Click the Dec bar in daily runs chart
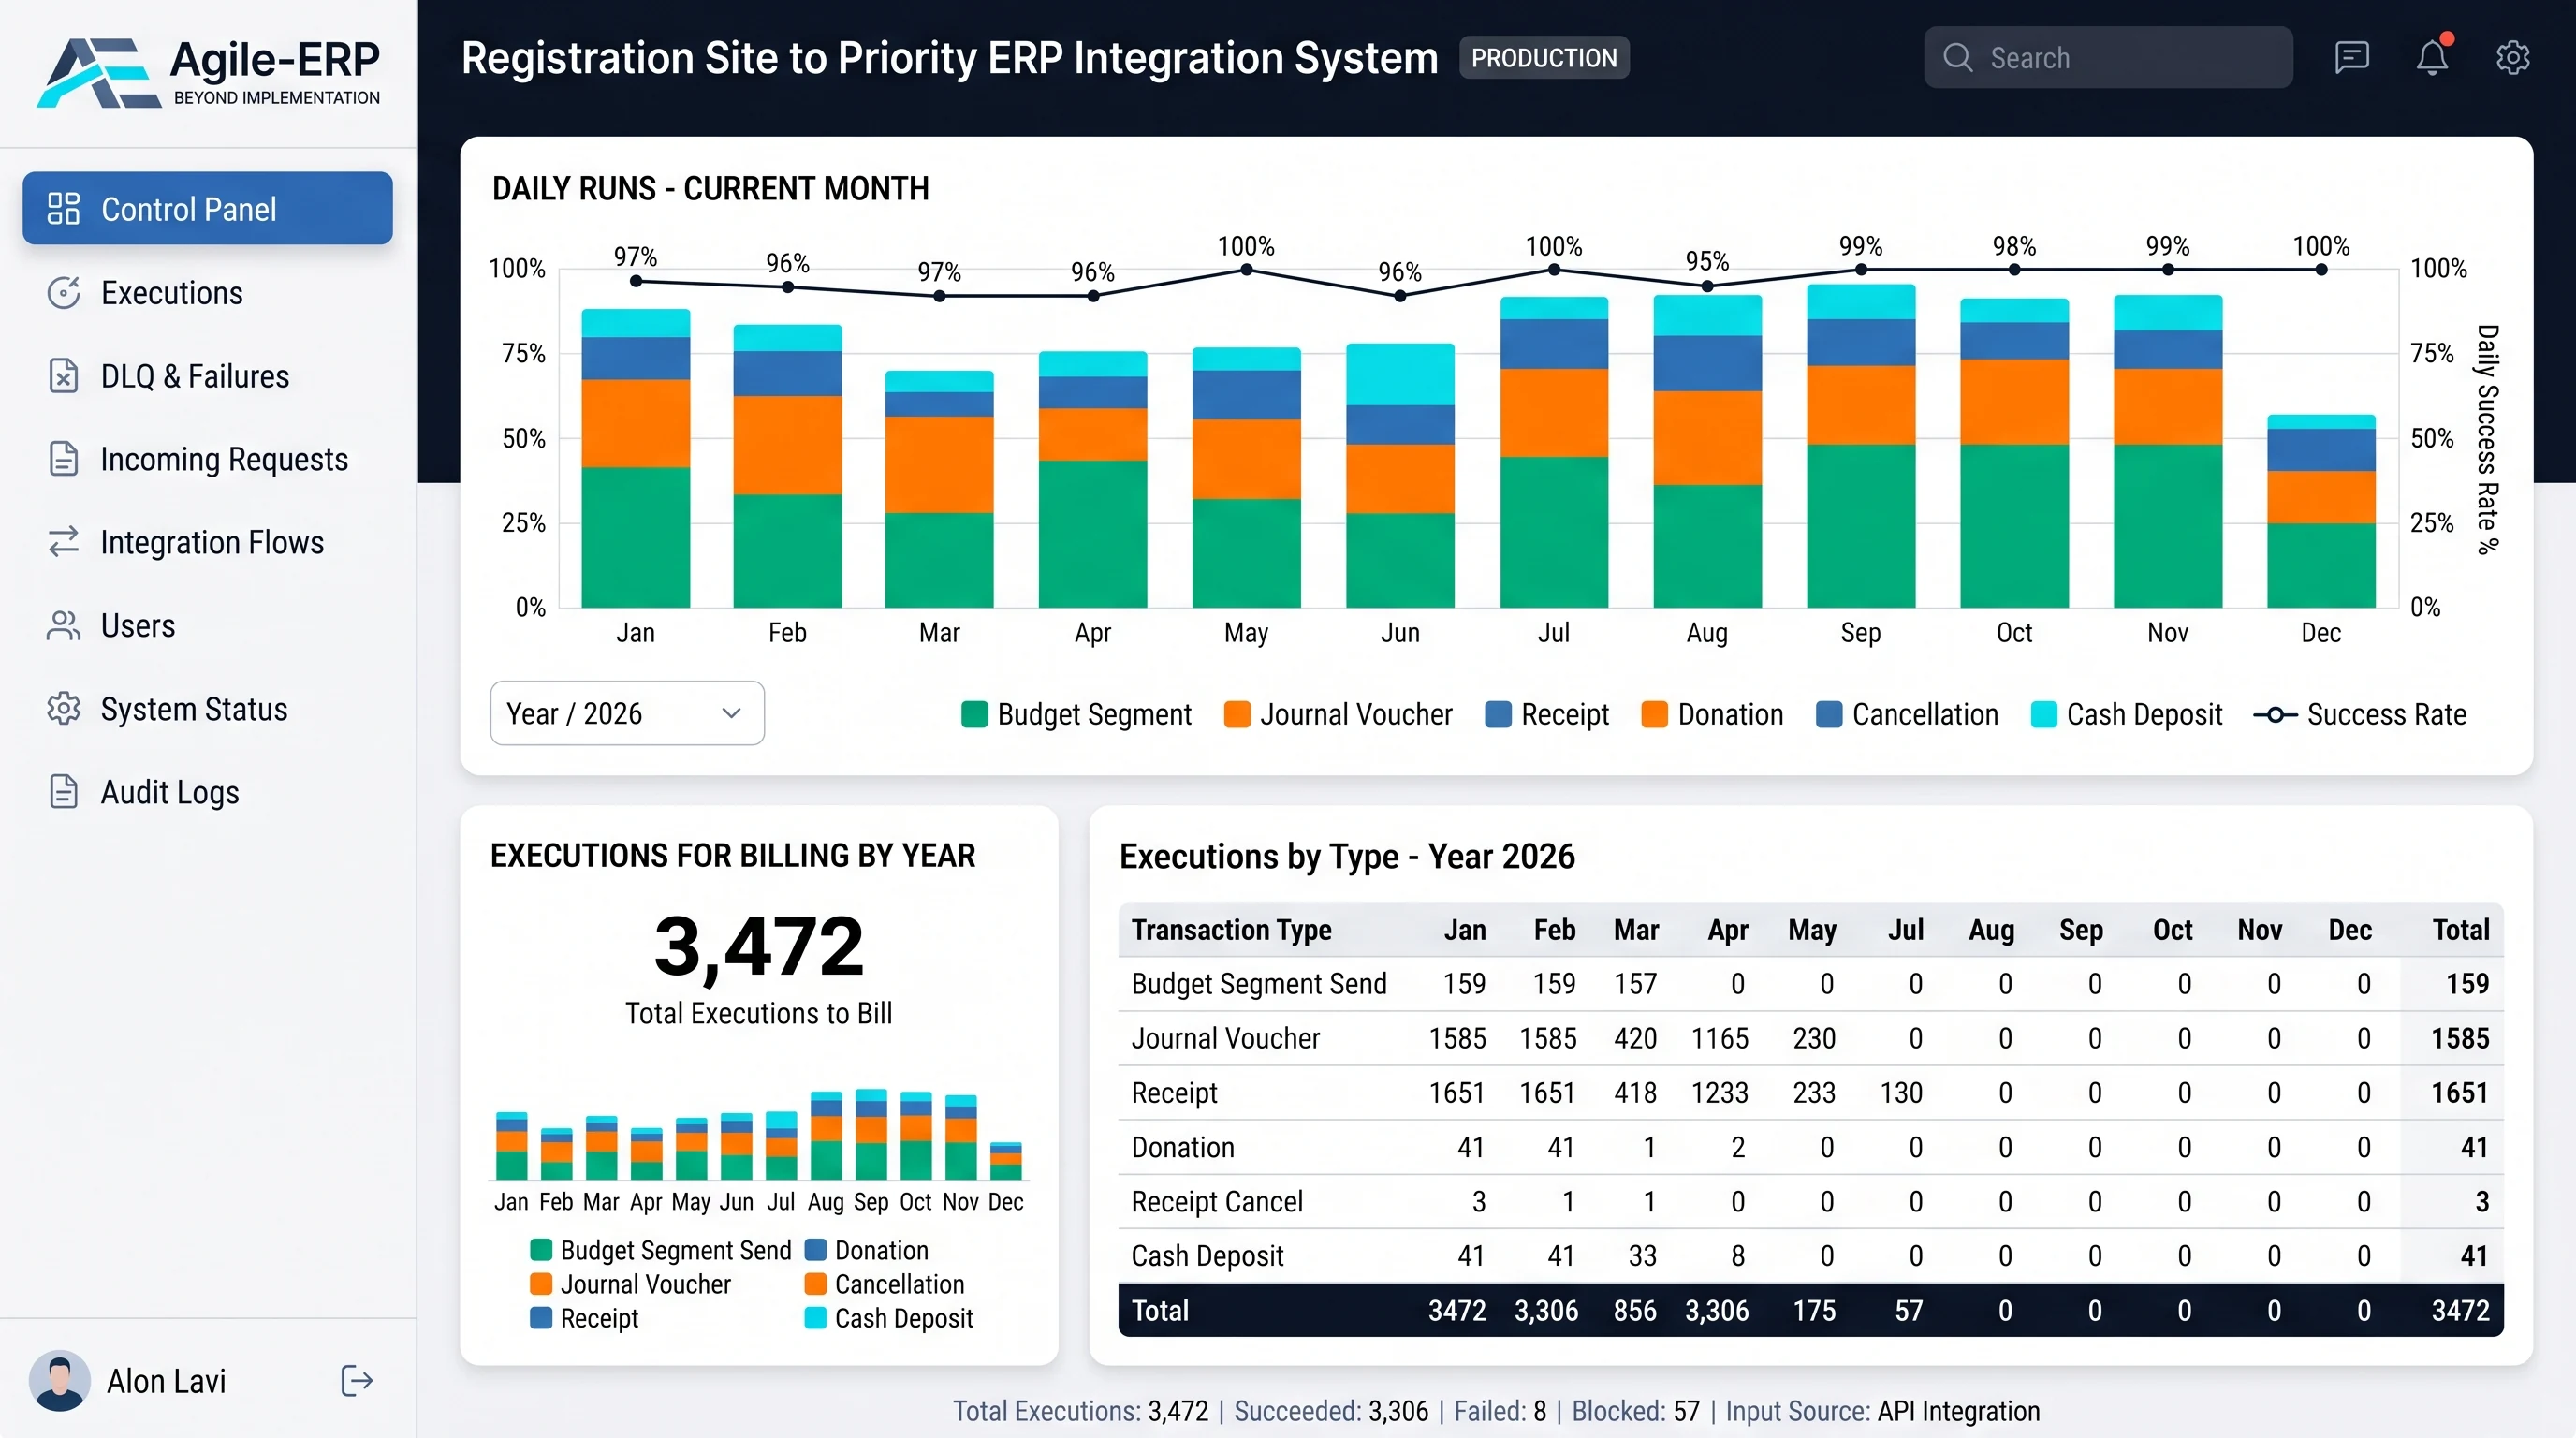Image resolution: width=2576 pixels, height=1438 pixels. tap(2321, 511)
